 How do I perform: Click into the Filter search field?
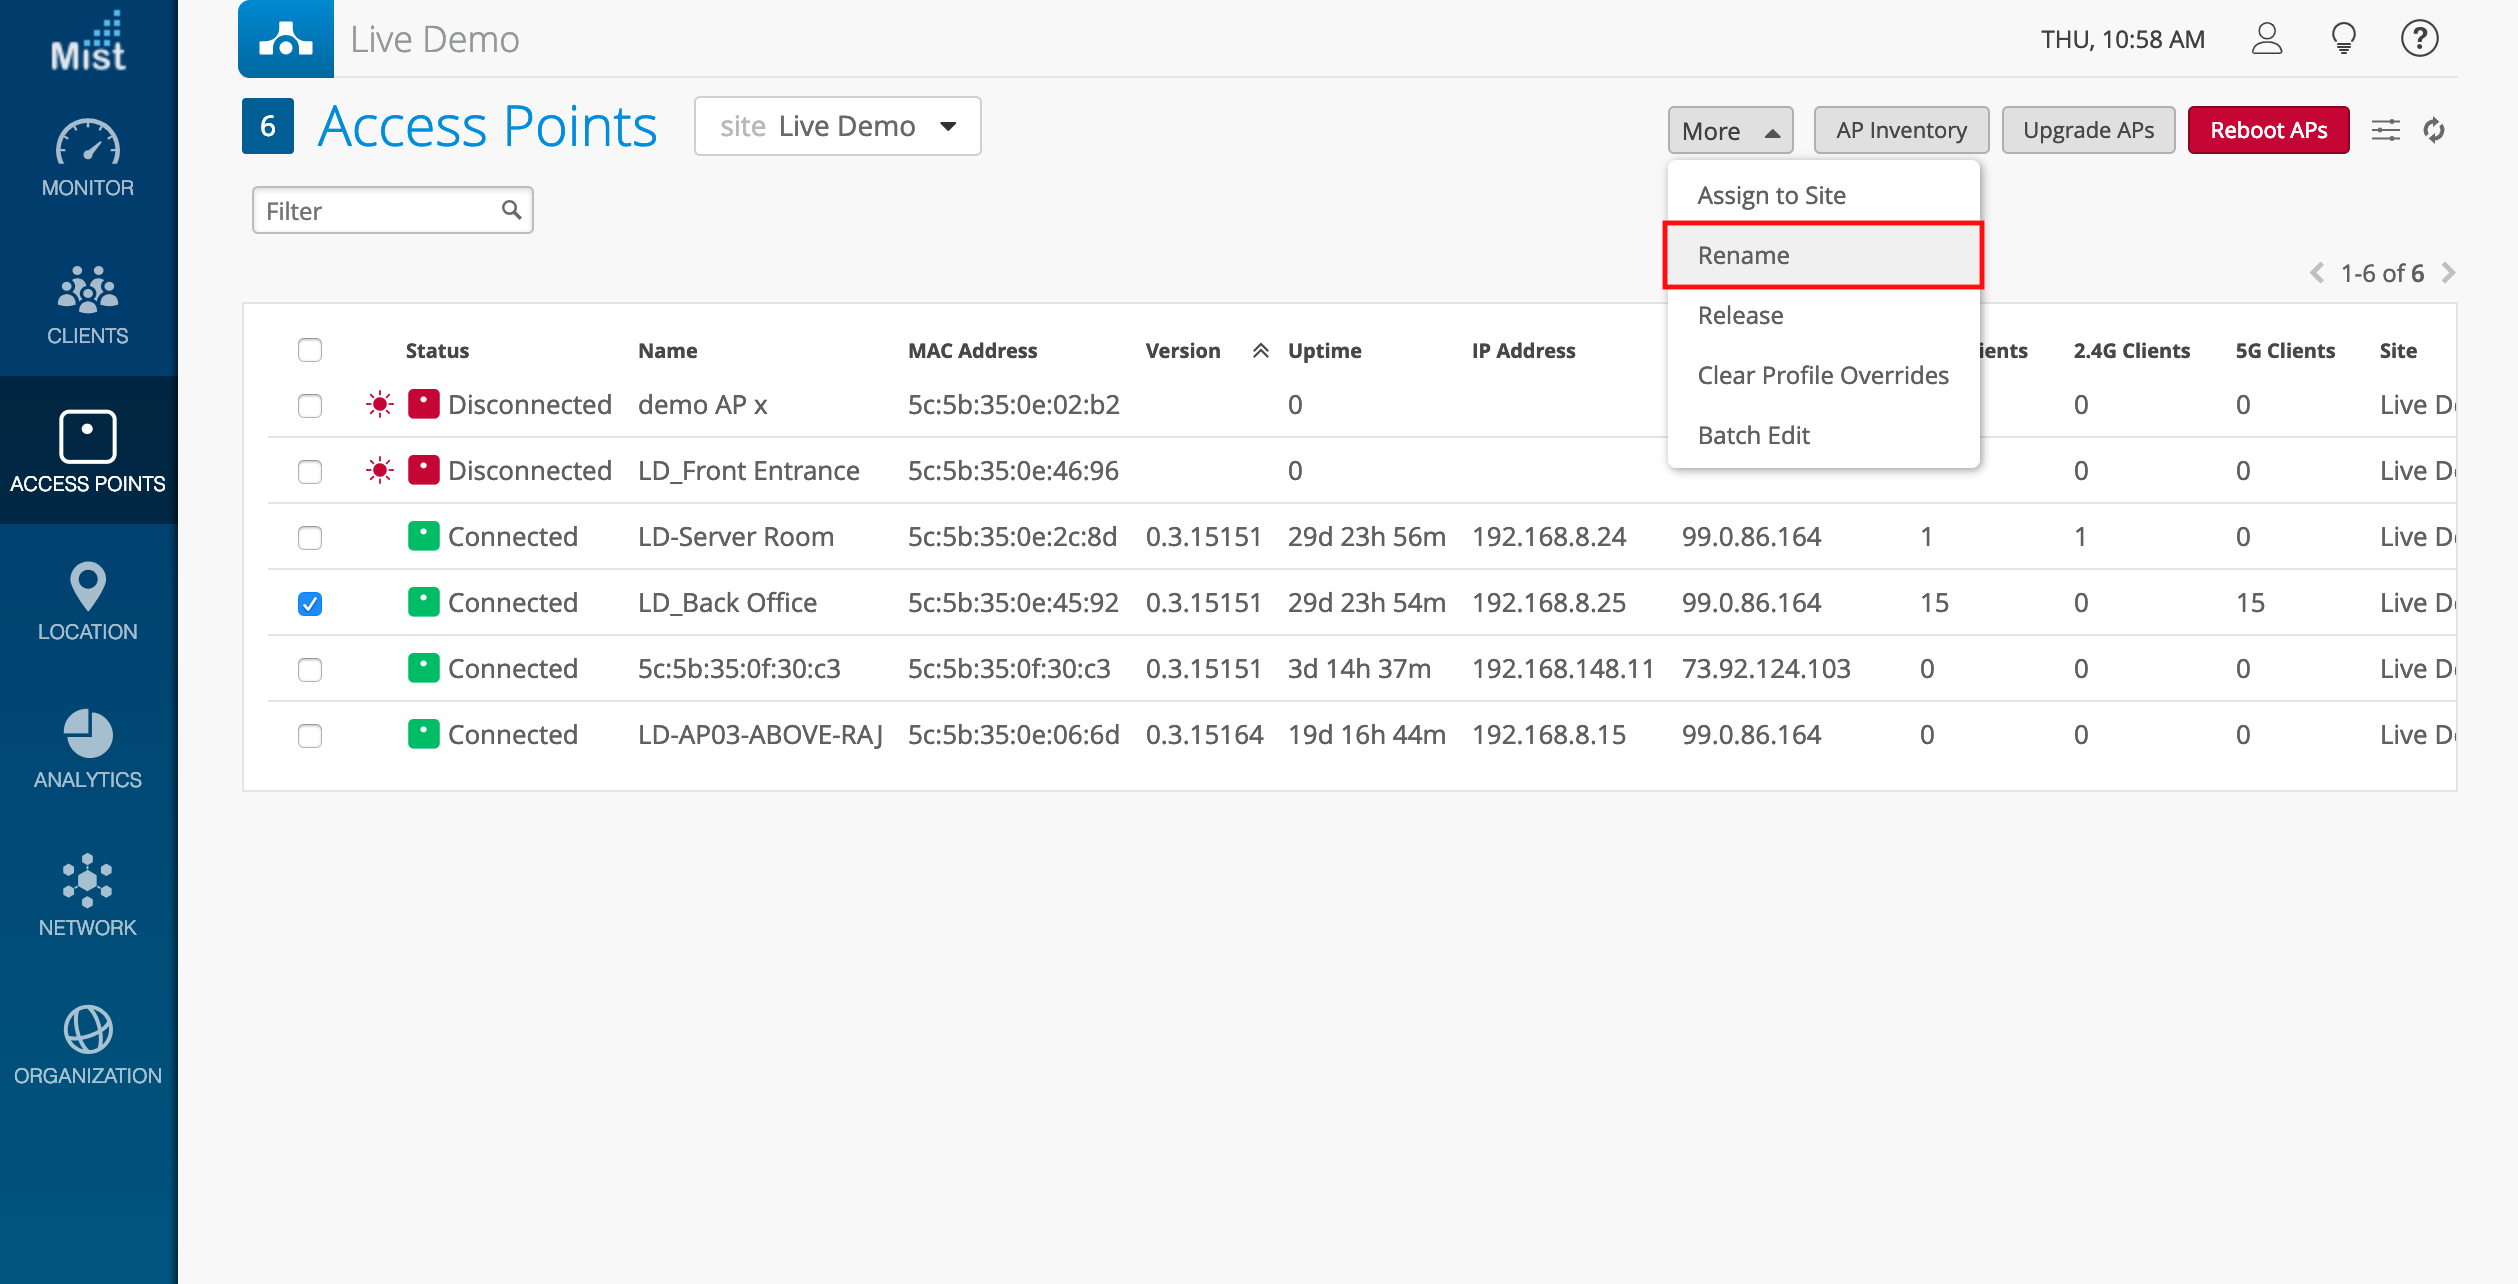[x=380, y=211]
